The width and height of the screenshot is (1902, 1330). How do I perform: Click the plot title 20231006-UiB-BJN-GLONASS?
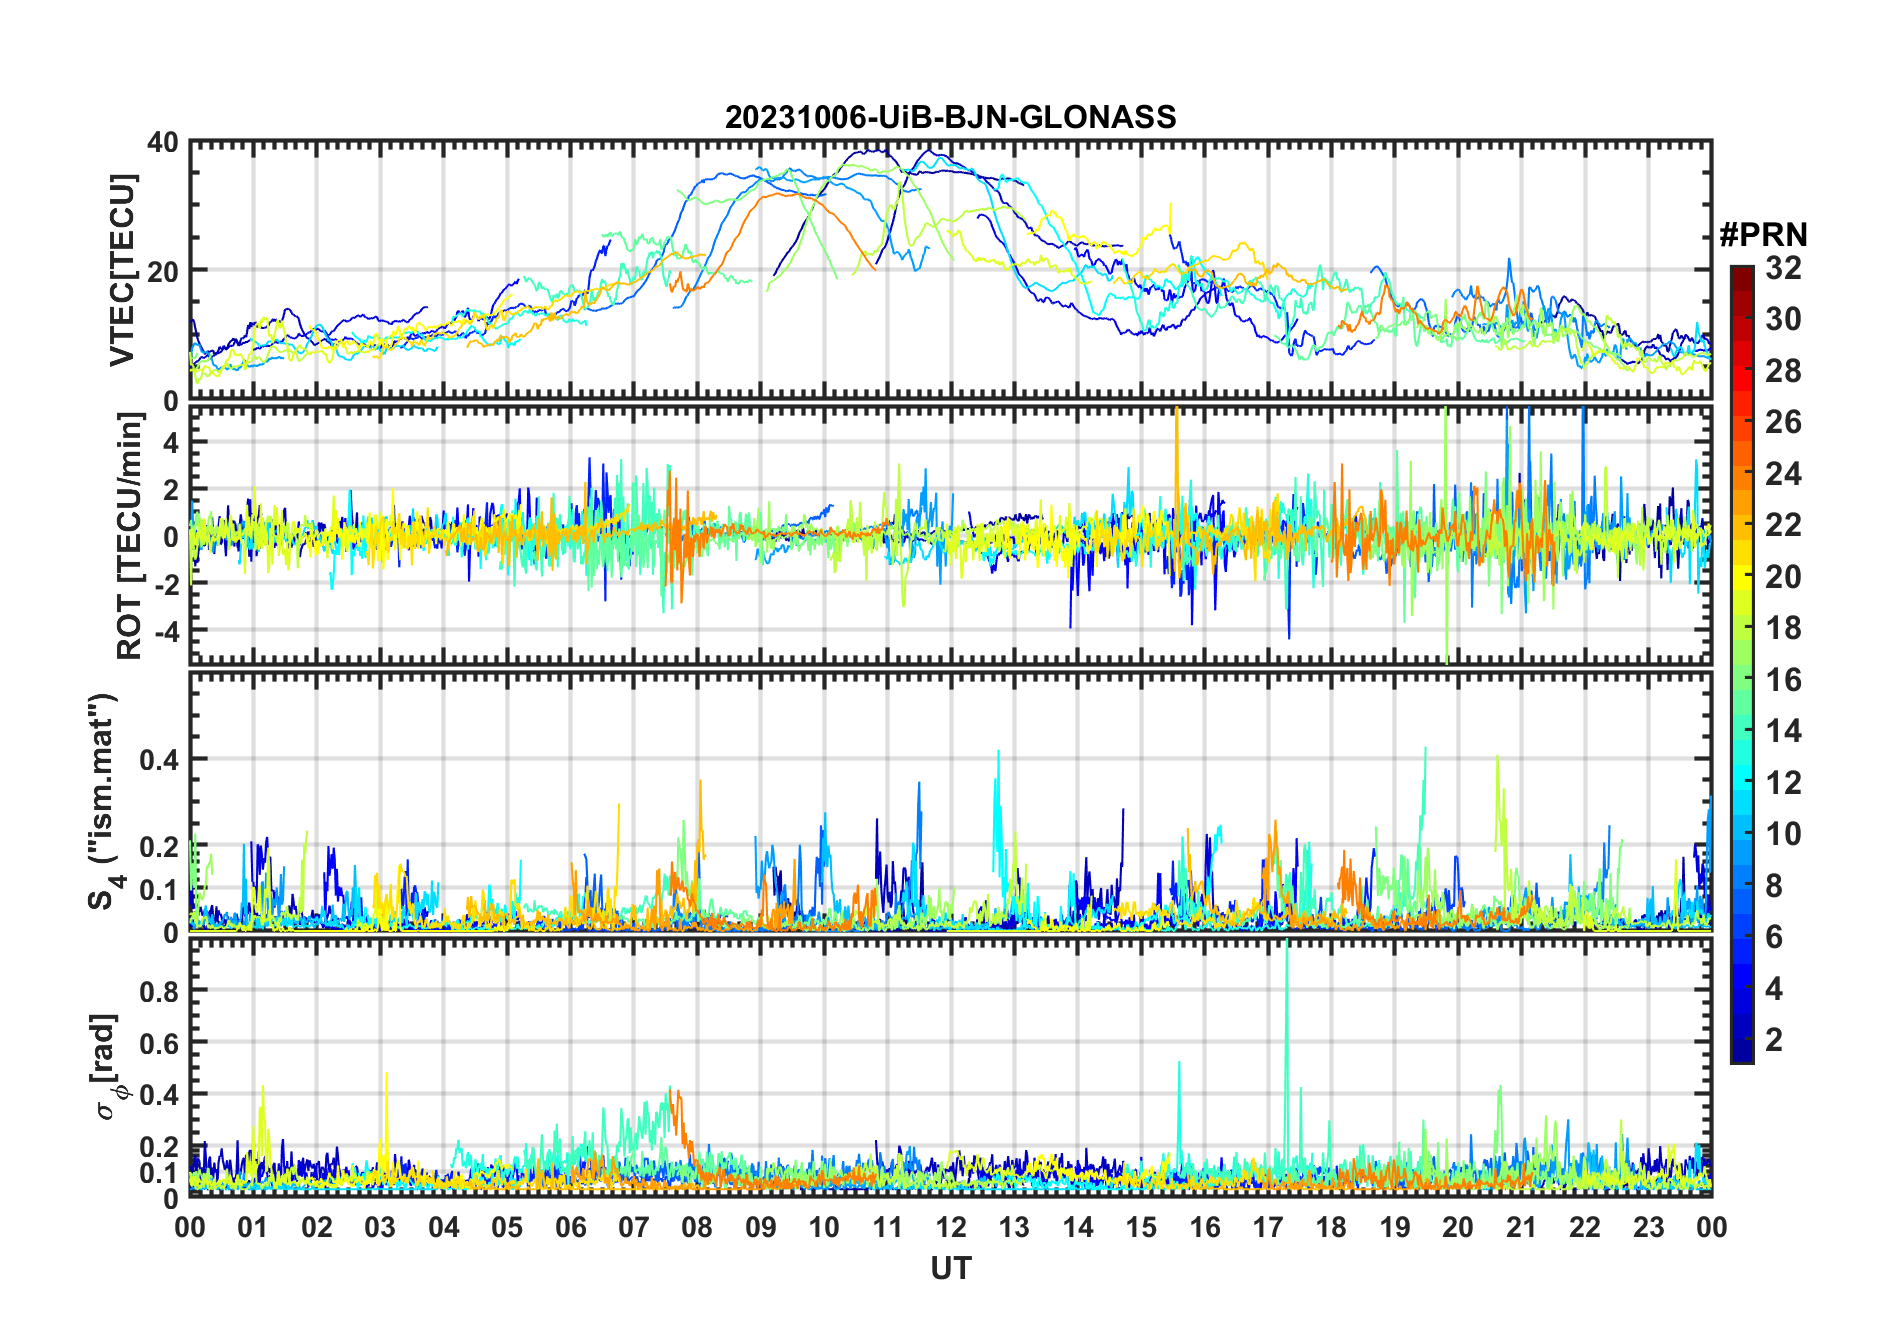point(950,117)
